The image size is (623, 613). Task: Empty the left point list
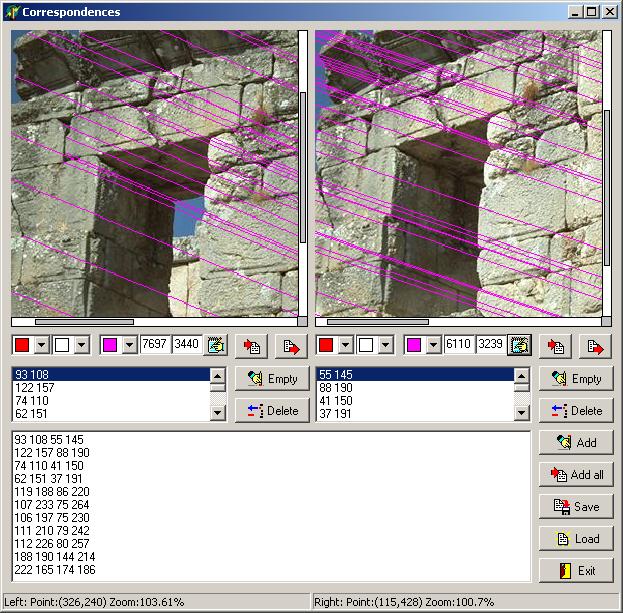tap(272, 379)
